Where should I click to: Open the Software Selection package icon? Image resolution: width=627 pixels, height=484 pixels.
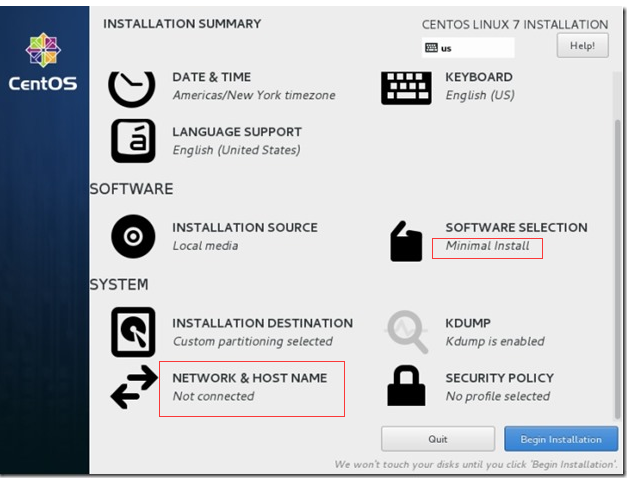tap(406, 241)
